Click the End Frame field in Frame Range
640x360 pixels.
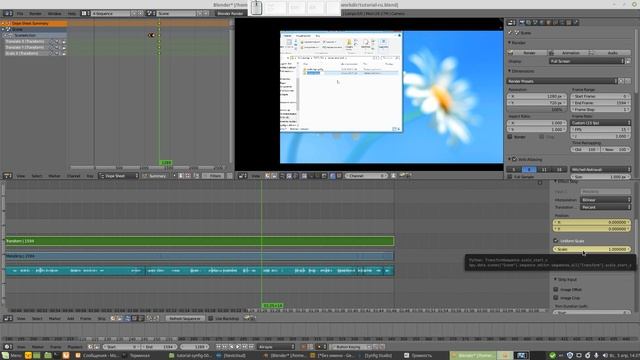pyautogui.click(x=600, y=103)
